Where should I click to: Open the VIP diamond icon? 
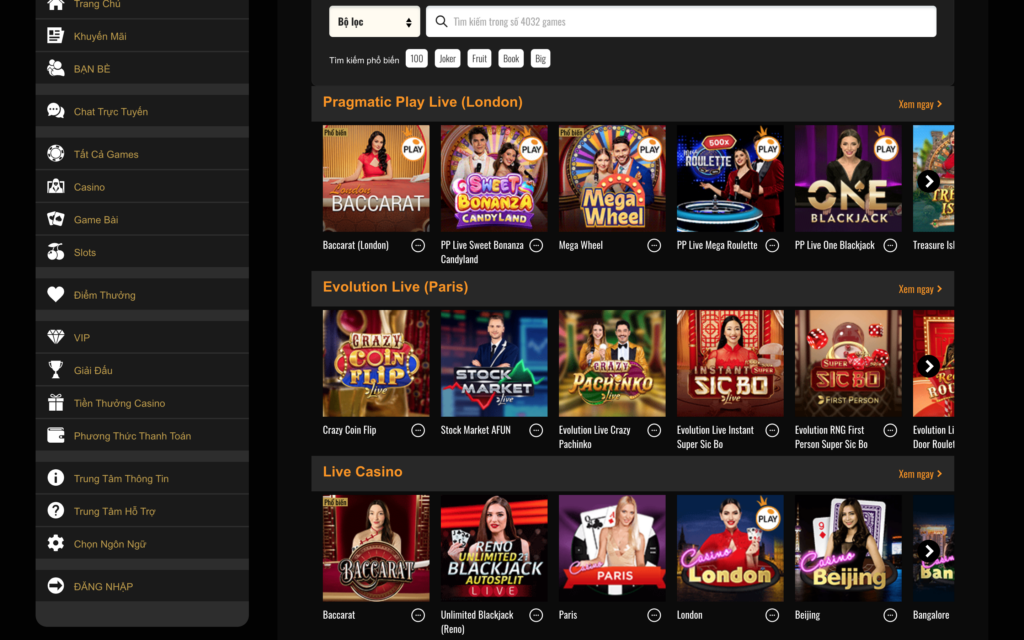(x=56, y=337)
